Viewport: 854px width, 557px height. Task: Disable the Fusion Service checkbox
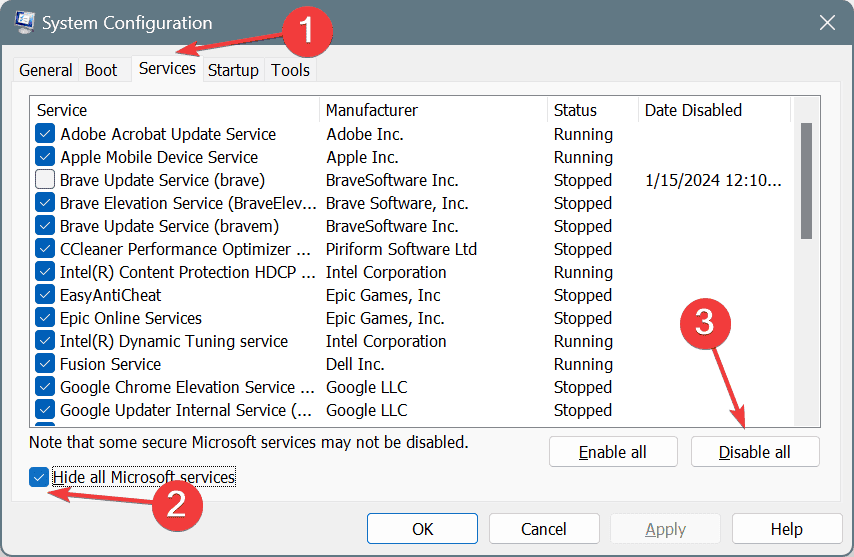(45, 364)
